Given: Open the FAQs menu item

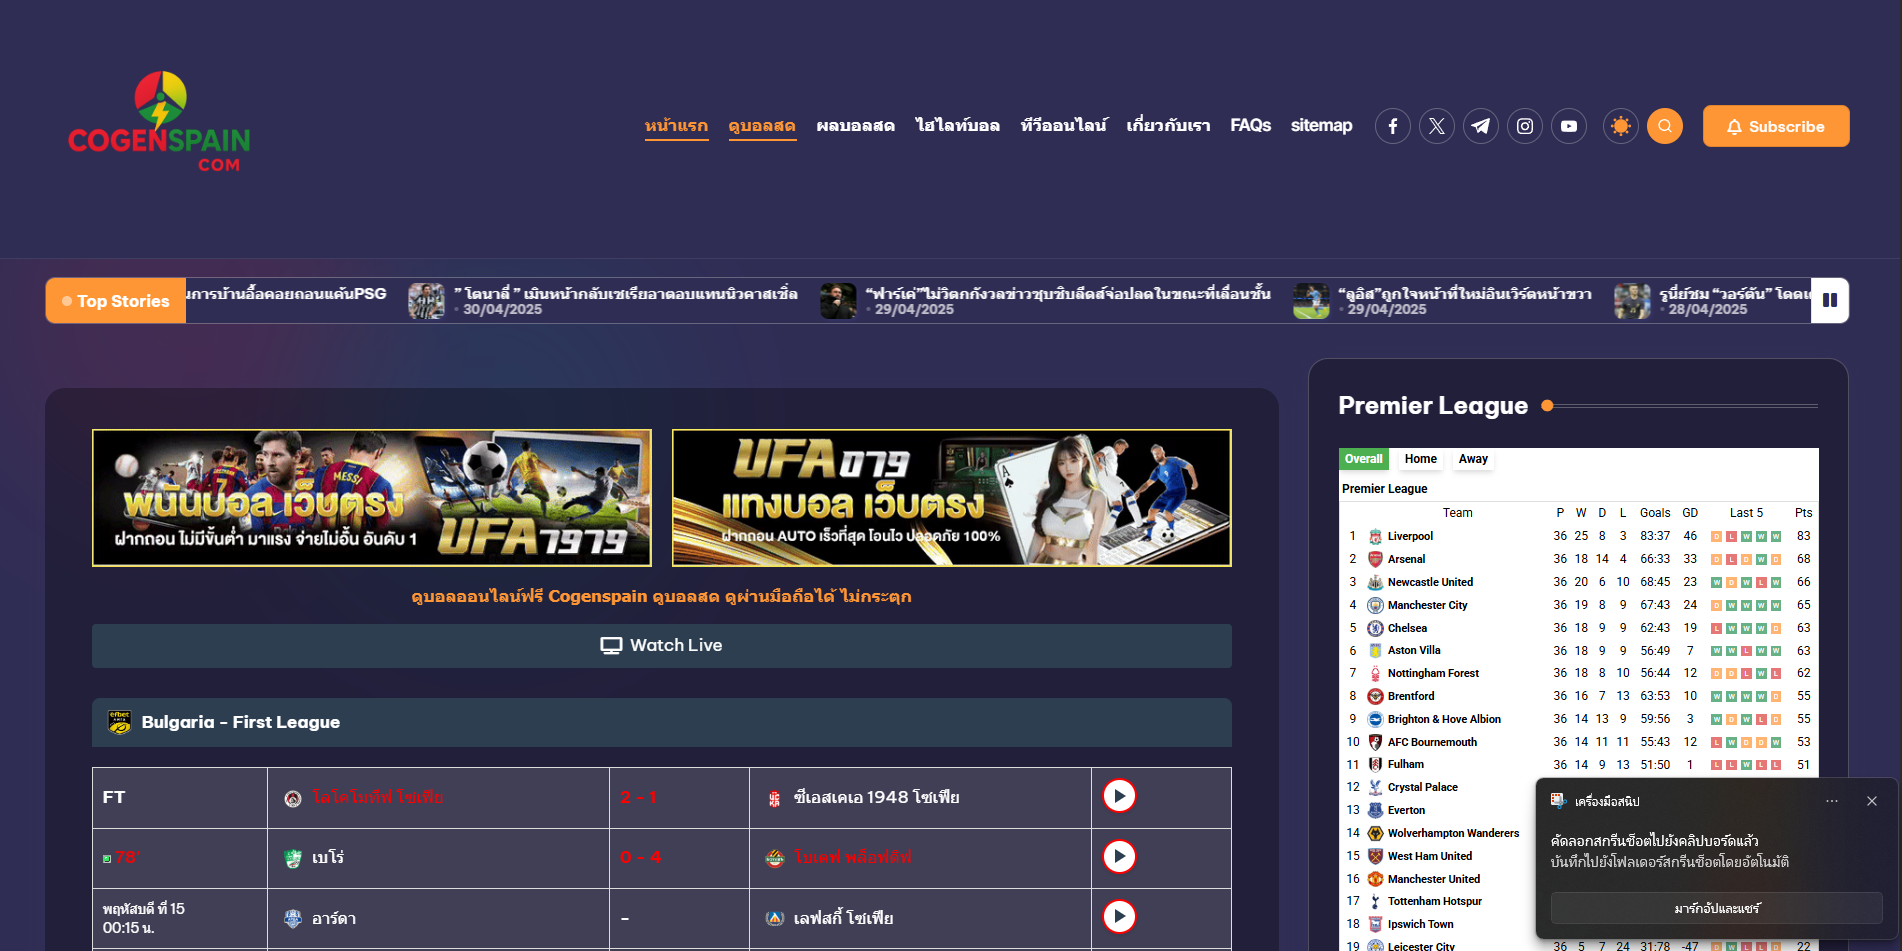Looking at the screenshot, I should point(1250,126).
